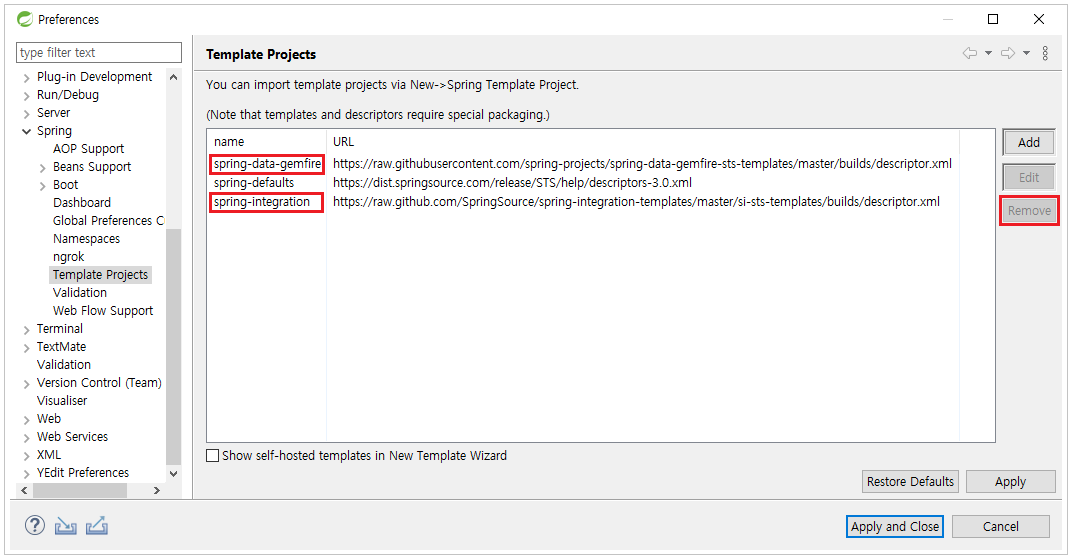This screenshot has height=558, width=1072.
Task: Open ngrok preferences page
Action: (68, 256)
